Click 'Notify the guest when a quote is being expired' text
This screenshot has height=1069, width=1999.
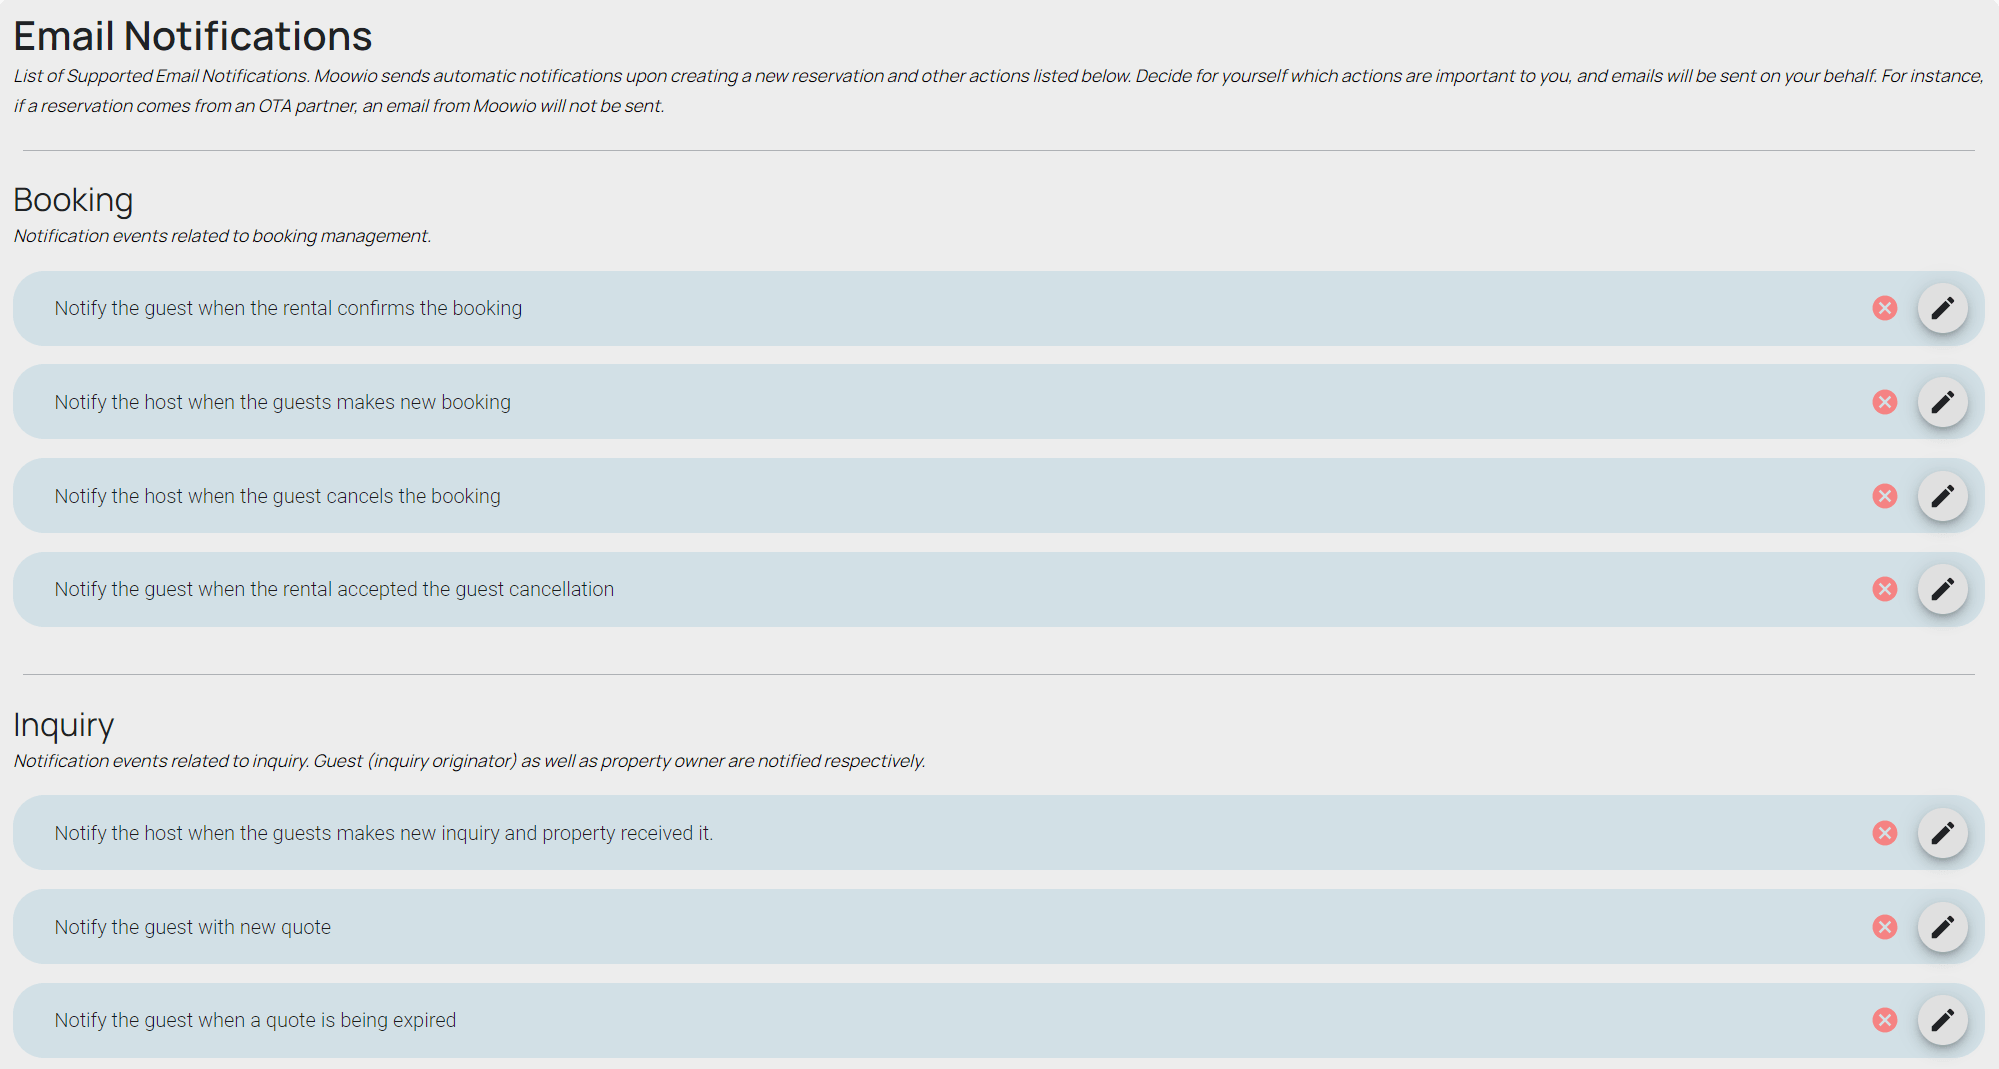click(x=255, y=1020)
